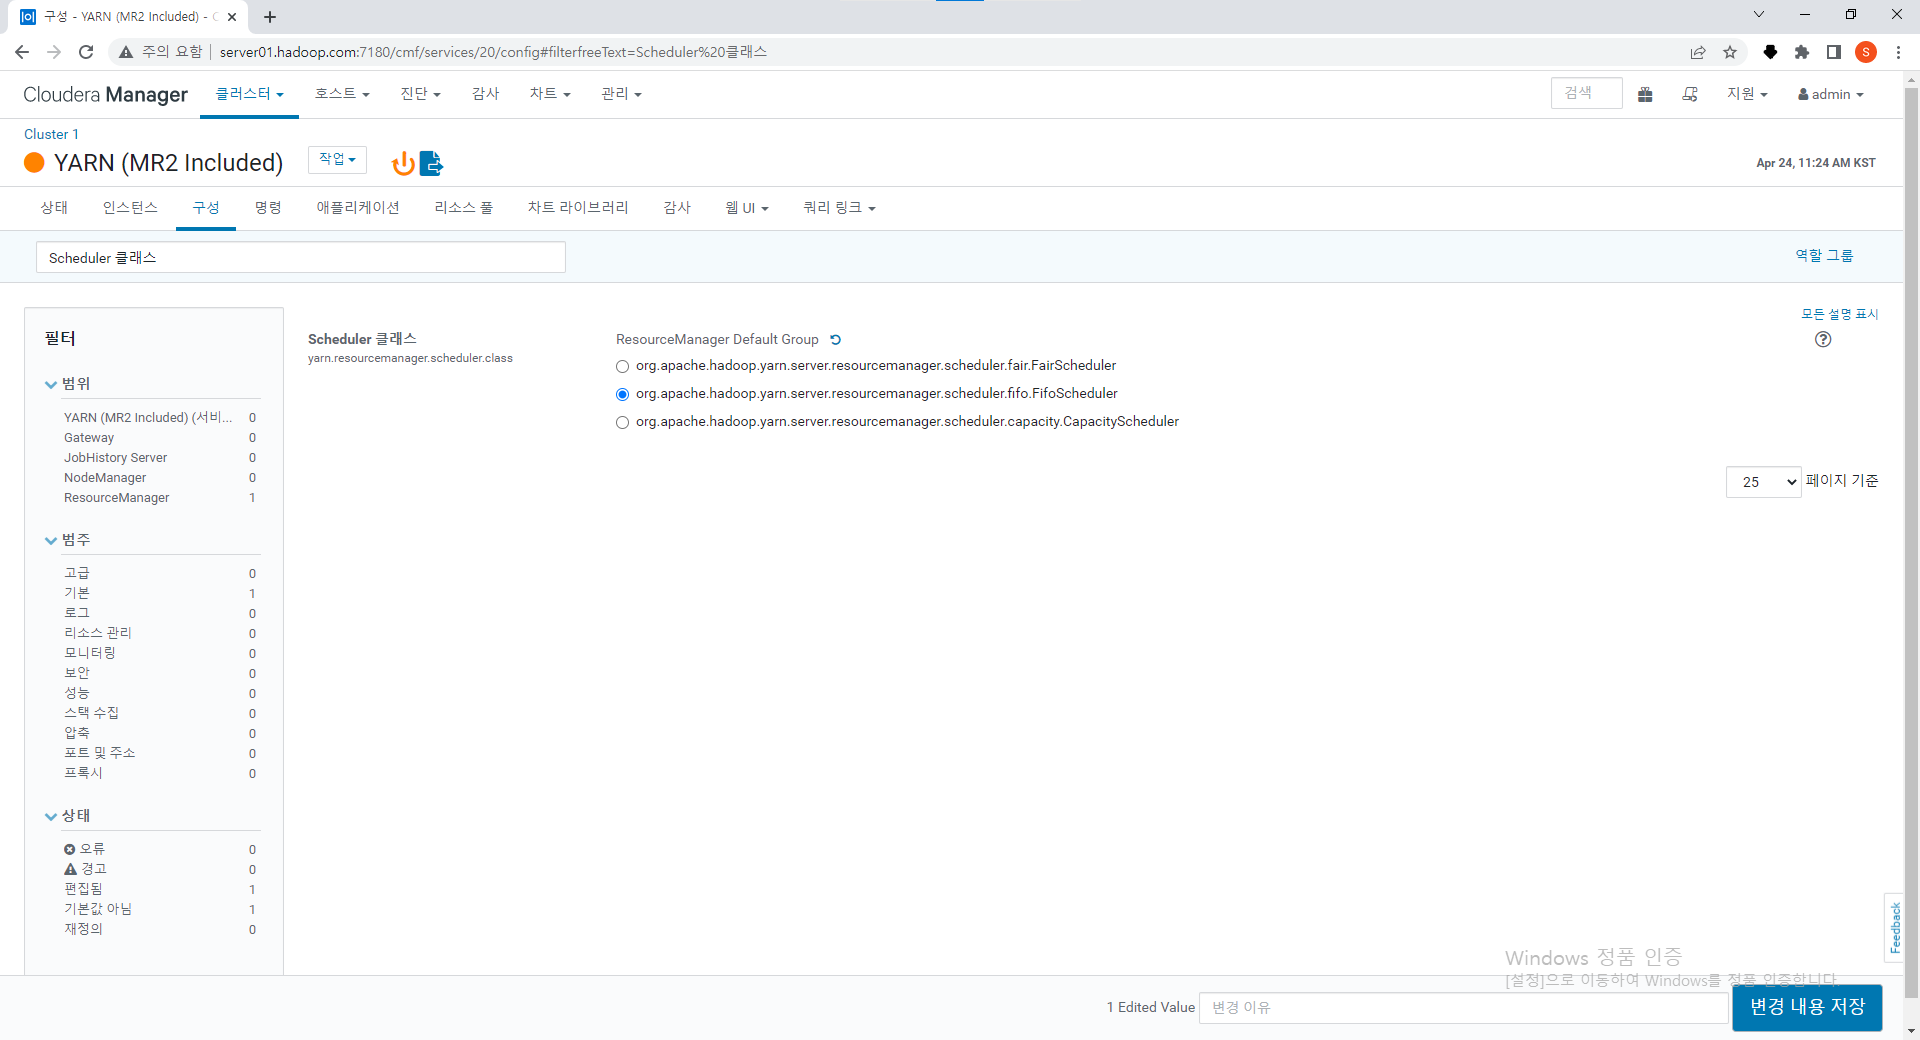The width and height of the screenshot is (1920, 1040).
Task: Close the YARN configuration browser tab
Action: pyautogui.click(x=232, y=17)
